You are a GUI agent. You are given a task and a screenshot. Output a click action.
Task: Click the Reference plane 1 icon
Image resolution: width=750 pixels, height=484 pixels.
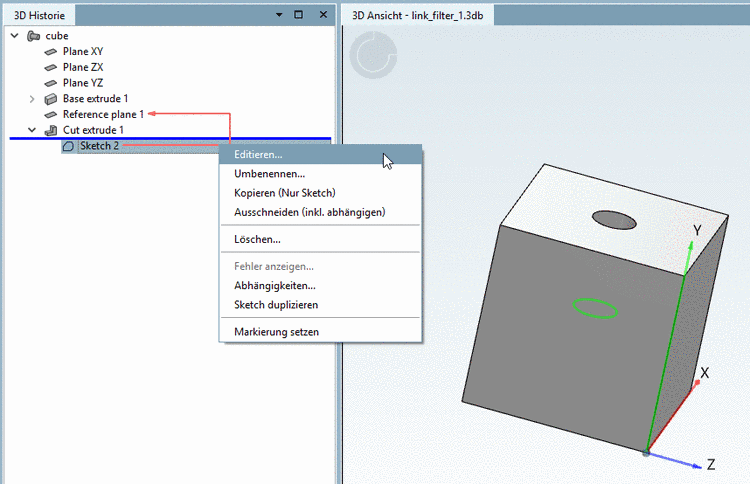(51, 115)
